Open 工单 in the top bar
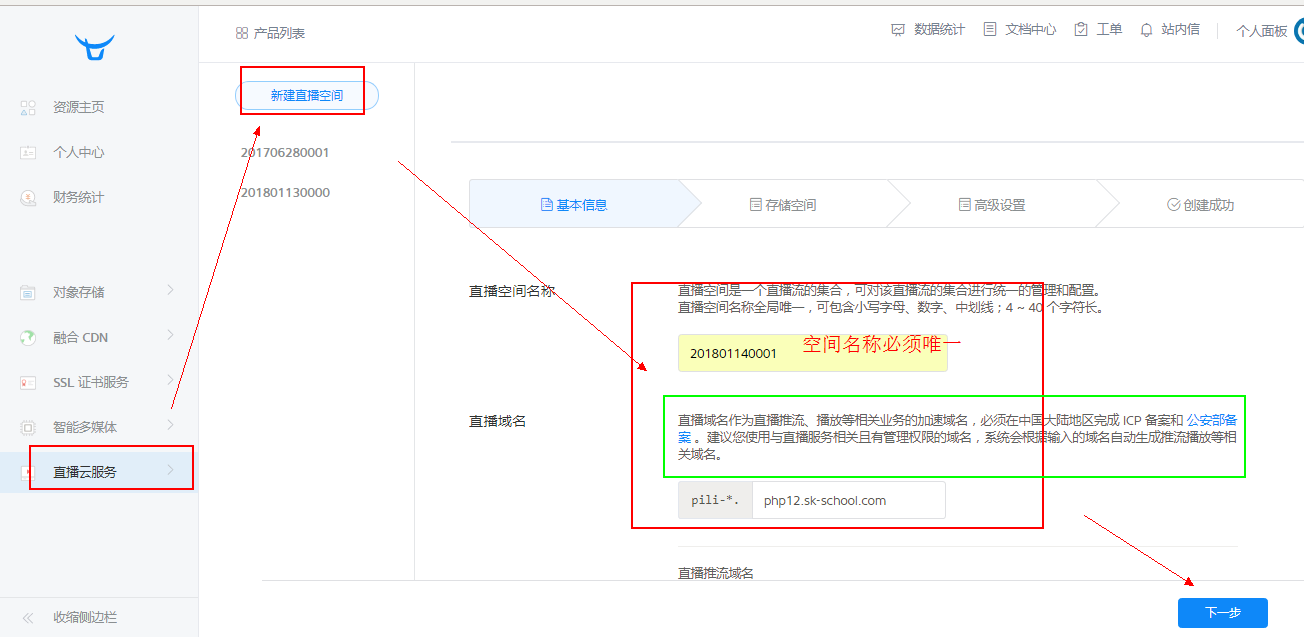The image size is (1304, 637). (x=1098, y=30)
